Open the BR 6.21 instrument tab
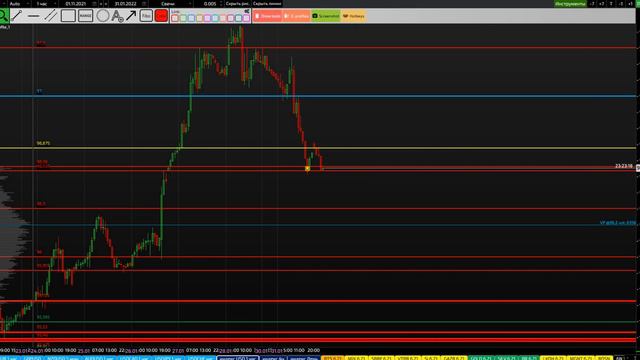The width and height of the screenshot is (640, 360). (529, 358)
